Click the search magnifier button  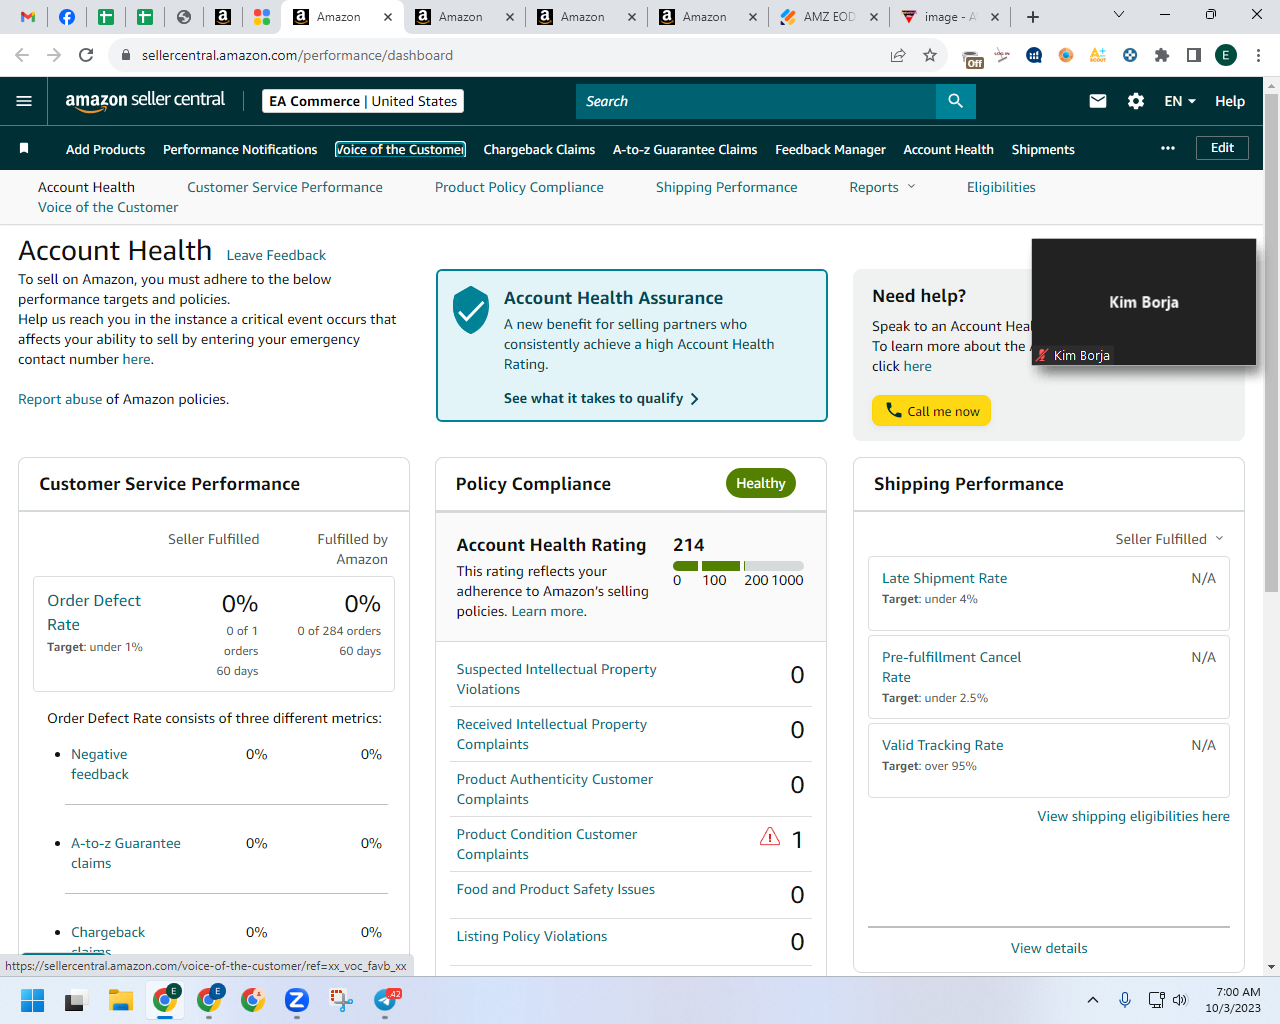point(956,101)
